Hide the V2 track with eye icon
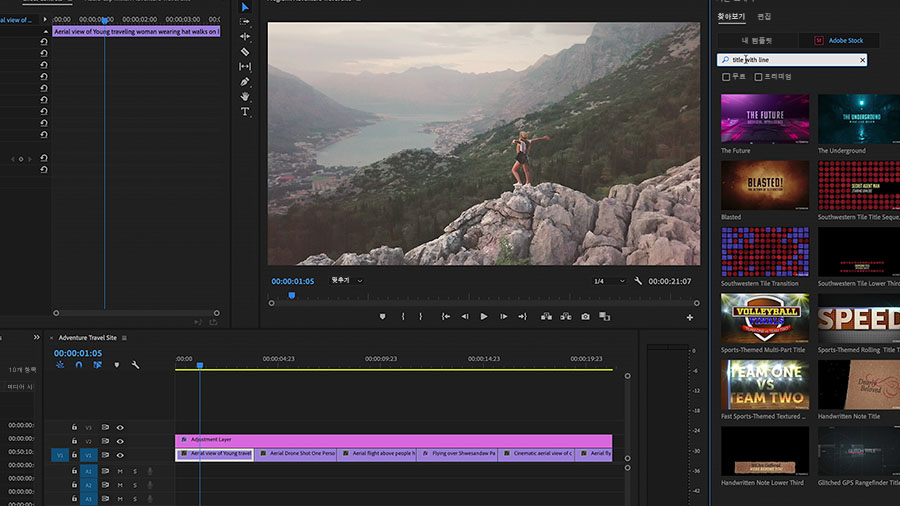 (x=120, y=441)
